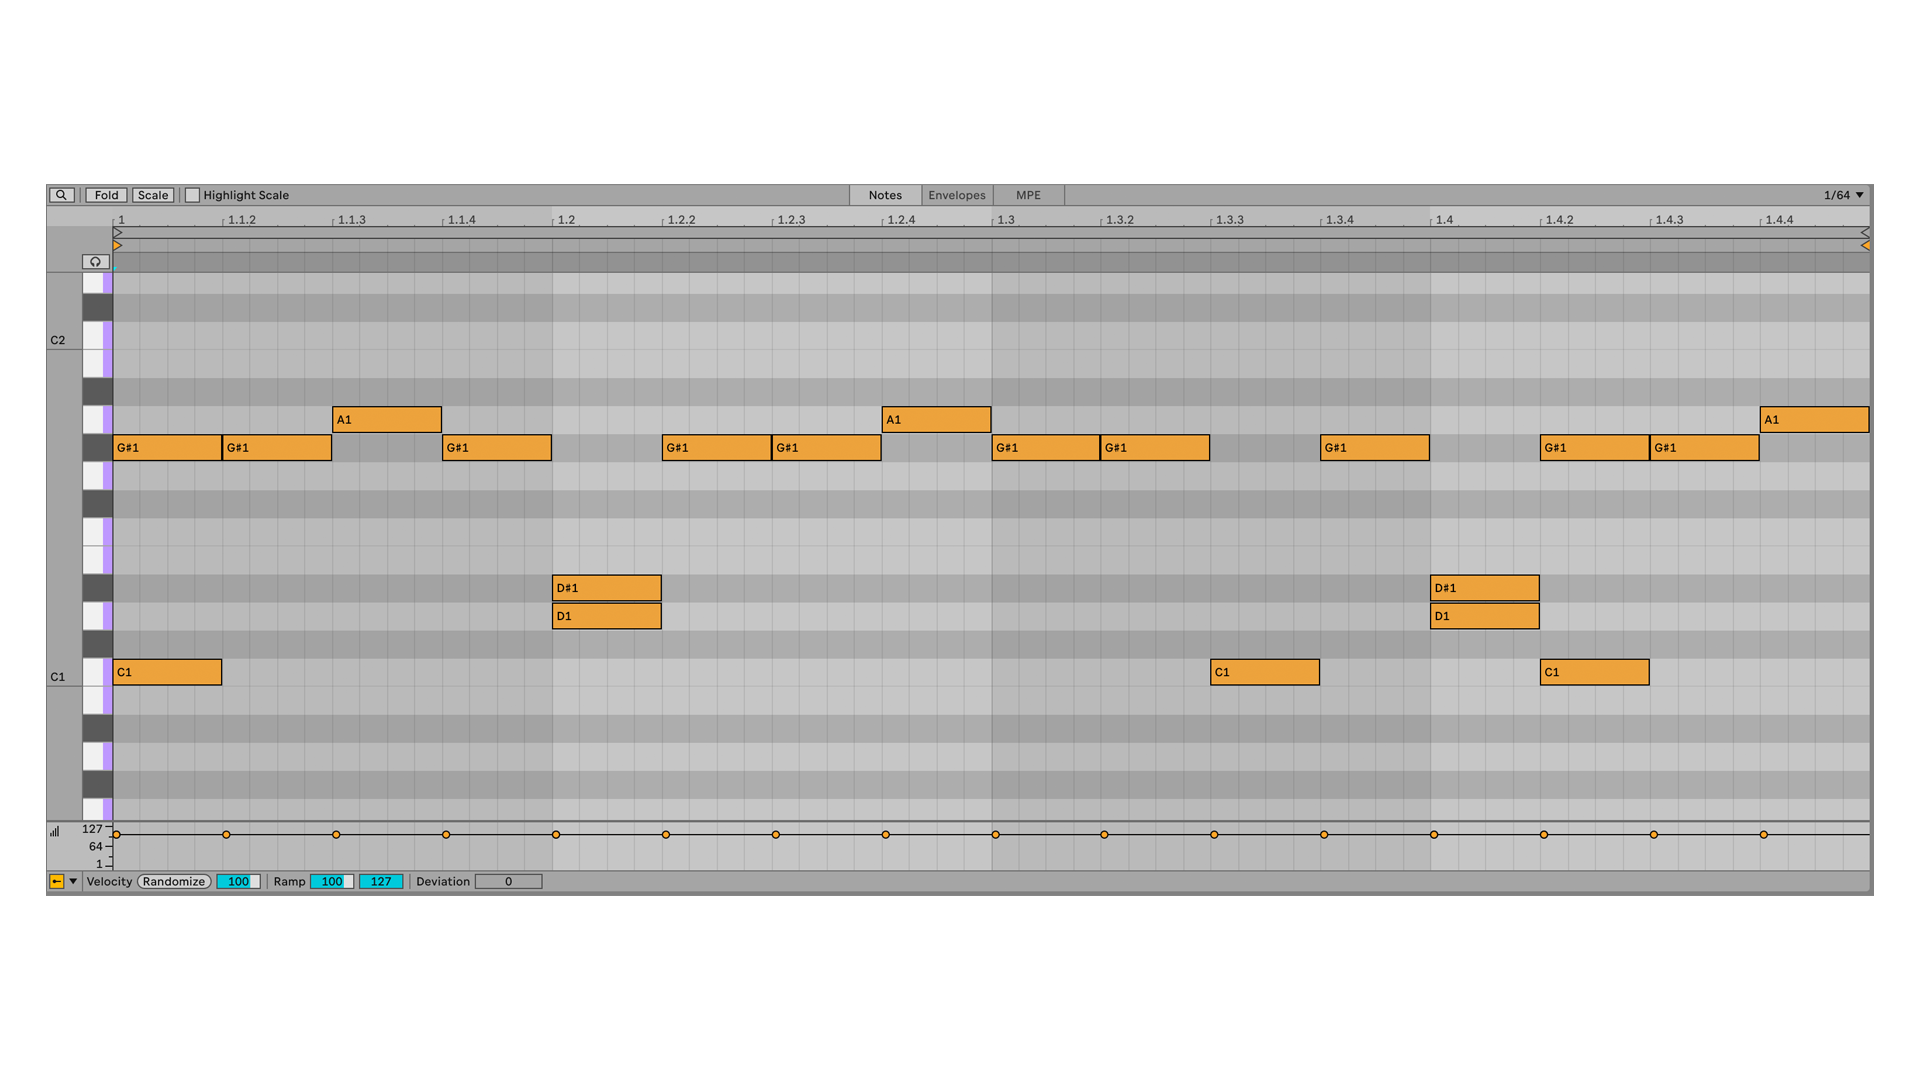
Task: Toggle the yellow velocity lane selector button
Action: coord(57,881)
